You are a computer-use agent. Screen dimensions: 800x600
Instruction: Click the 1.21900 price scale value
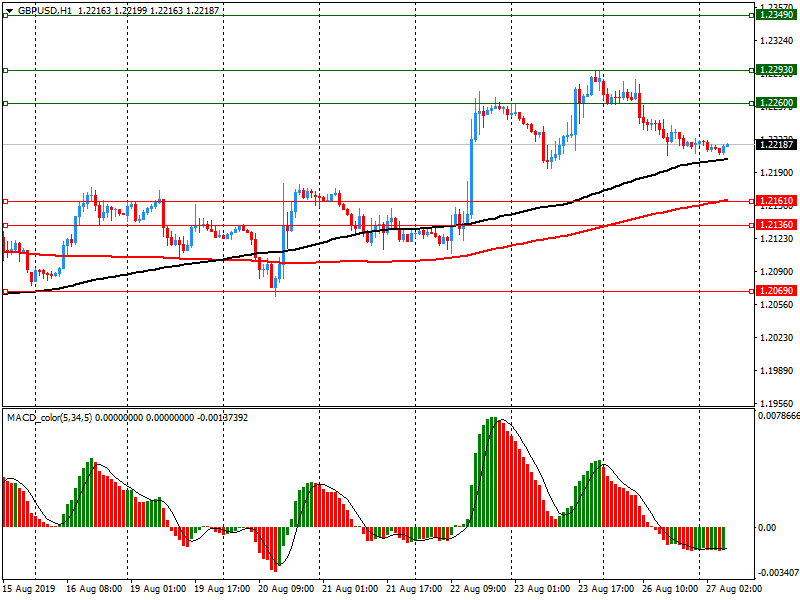777,173
